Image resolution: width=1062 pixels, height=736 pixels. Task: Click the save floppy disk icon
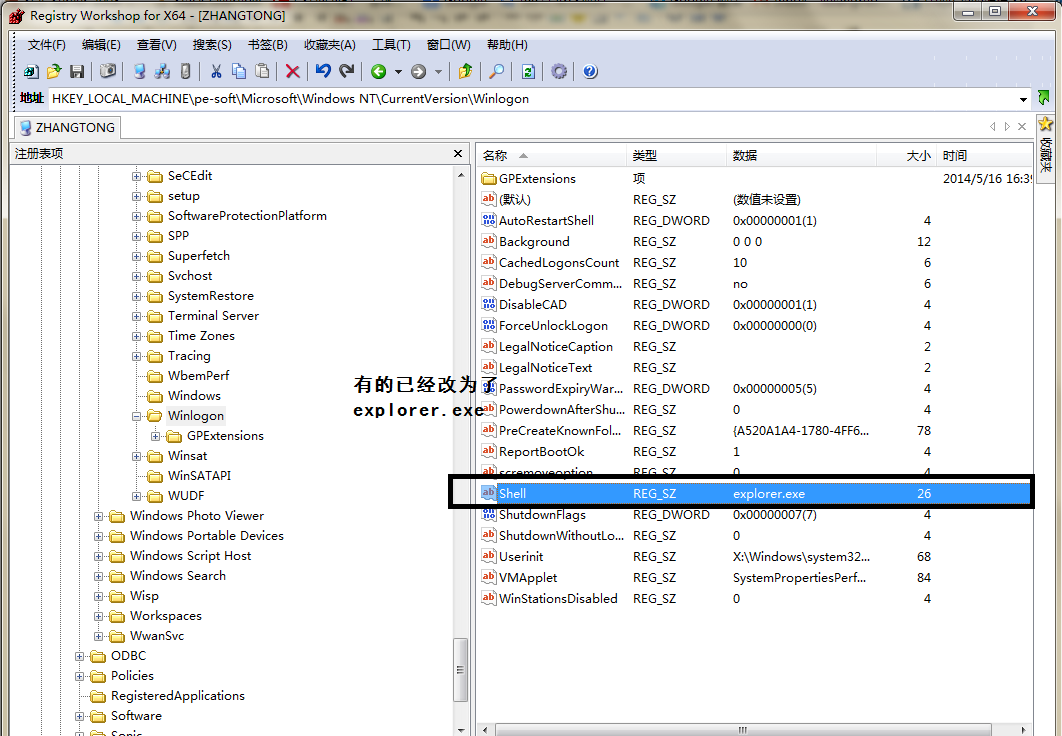[x=77, y=71]
